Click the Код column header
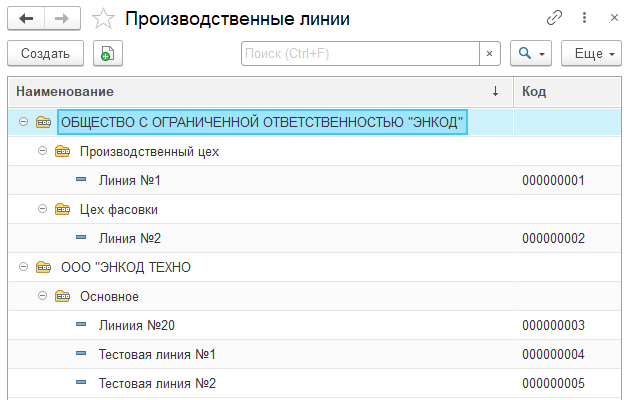The width and height of the screenshot is (624, 400). (565, 91)
